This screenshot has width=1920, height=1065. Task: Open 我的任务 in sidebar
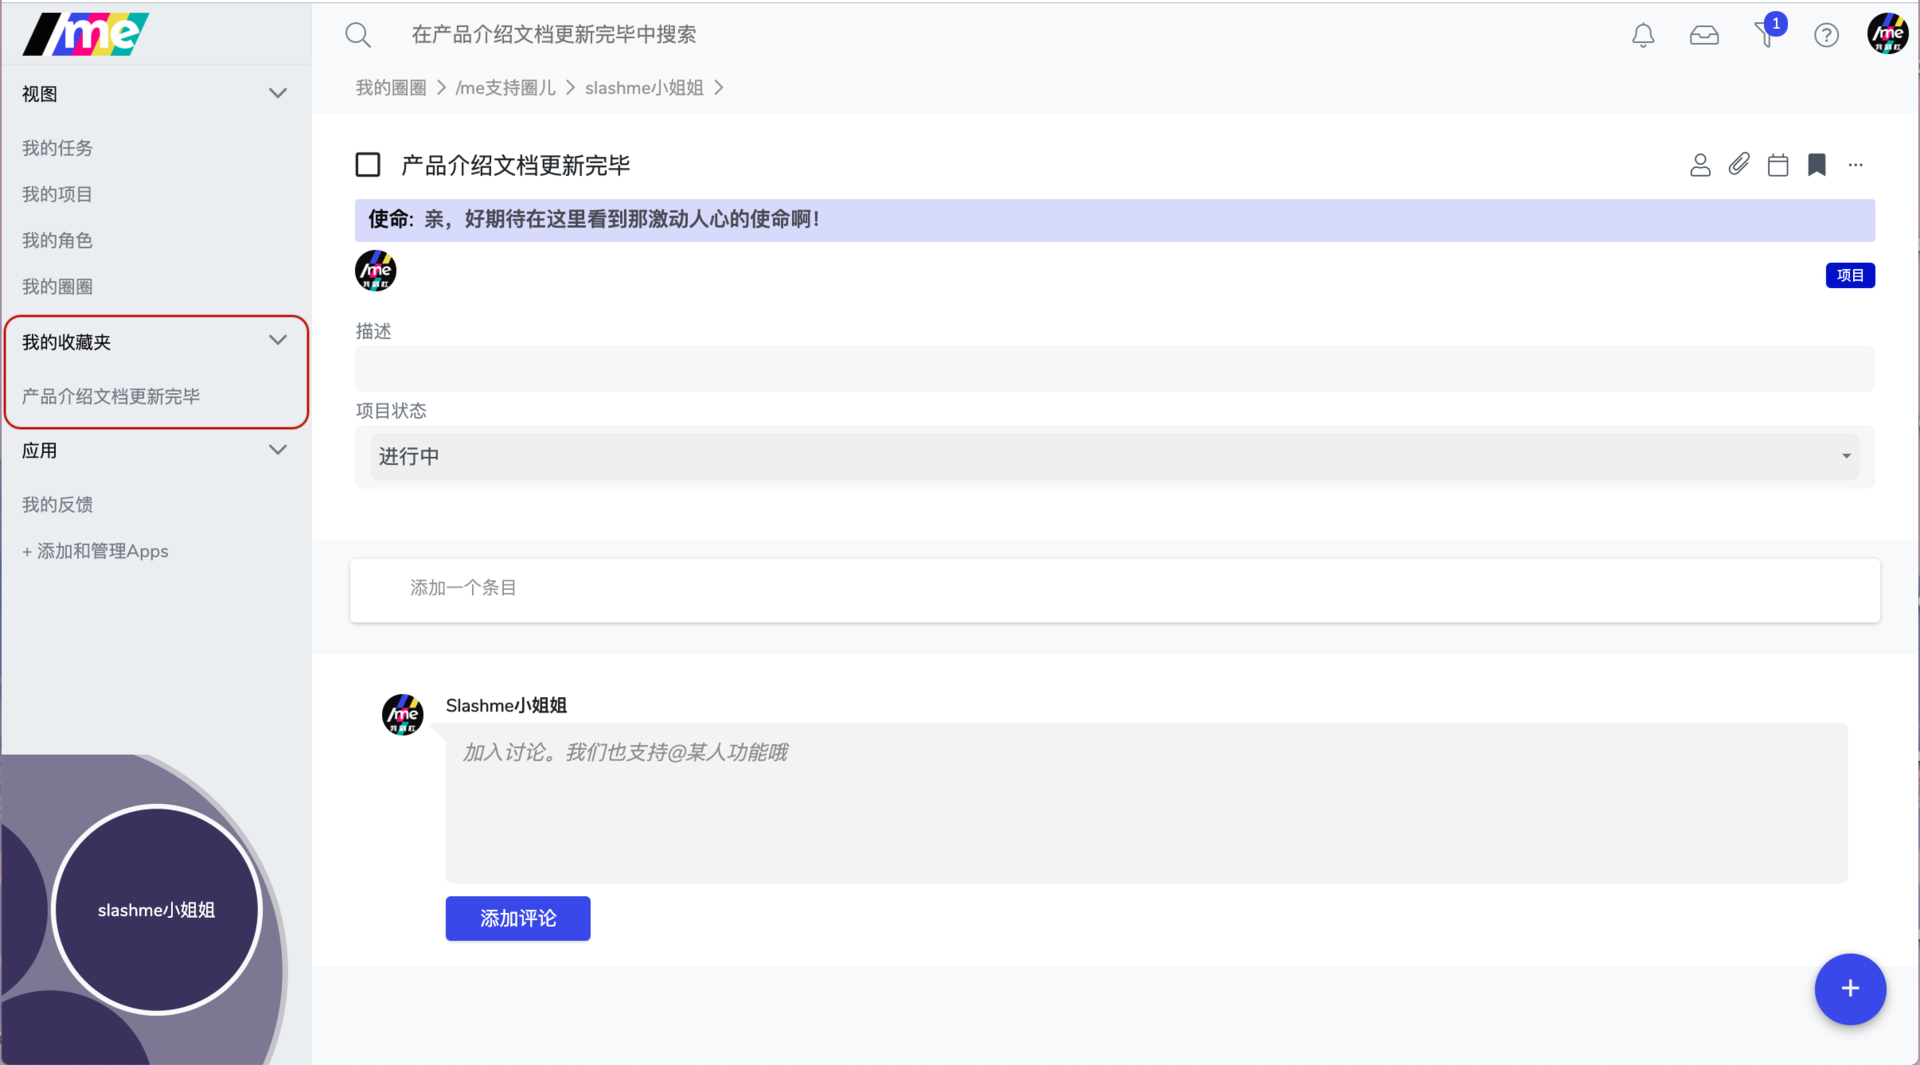click(58, 148)
